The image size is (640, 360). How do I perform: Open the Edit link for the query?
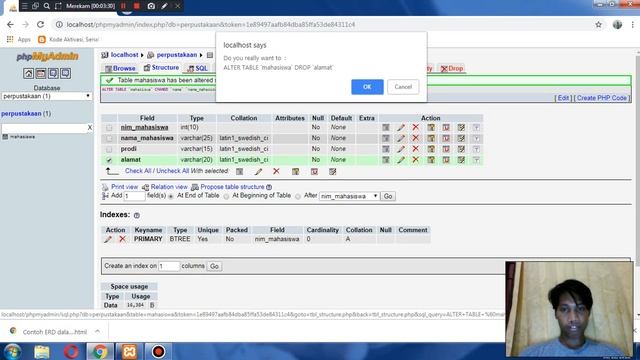pos(563,98)
